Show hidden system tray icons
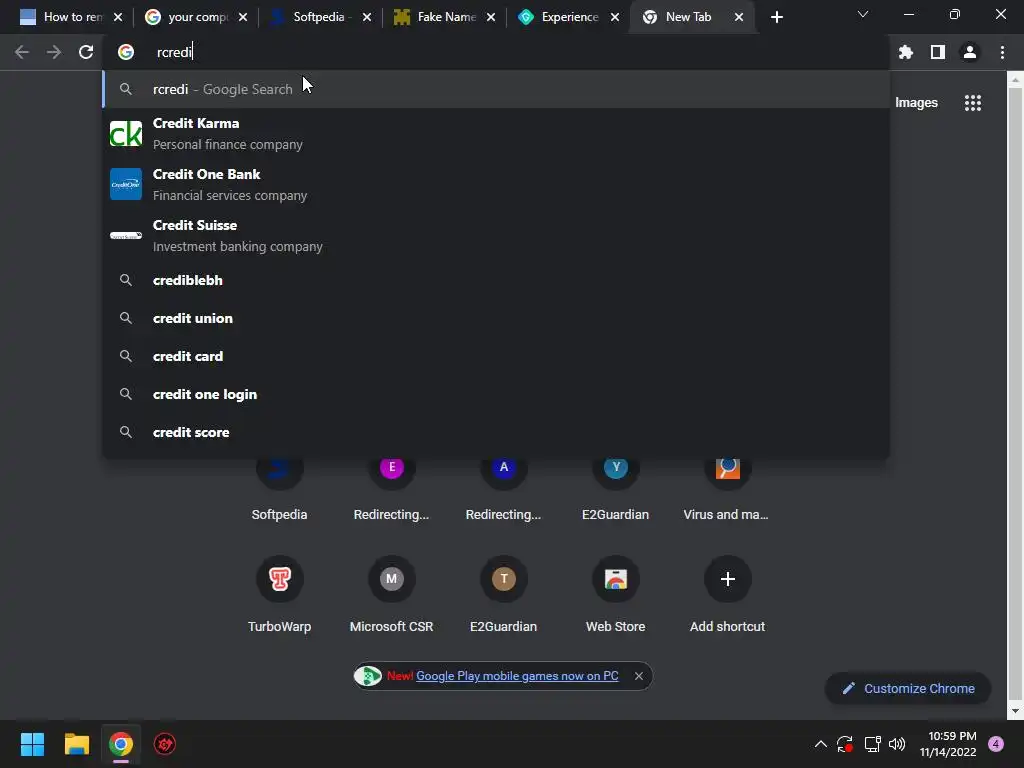Image resolution: width=1024 pixels, height=768 pixels. [x=821, y=744]
